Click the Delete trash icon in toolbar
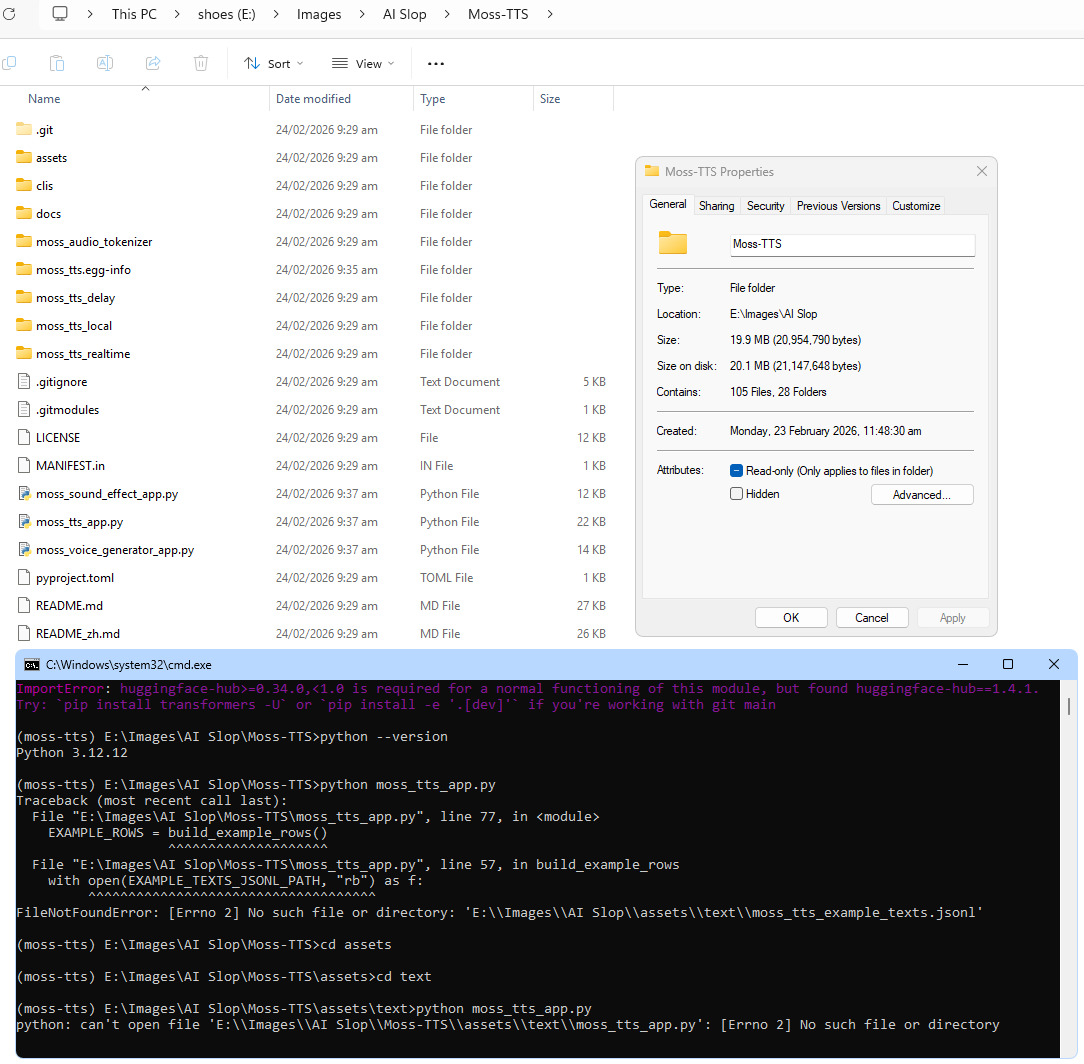 pos(200,64)
